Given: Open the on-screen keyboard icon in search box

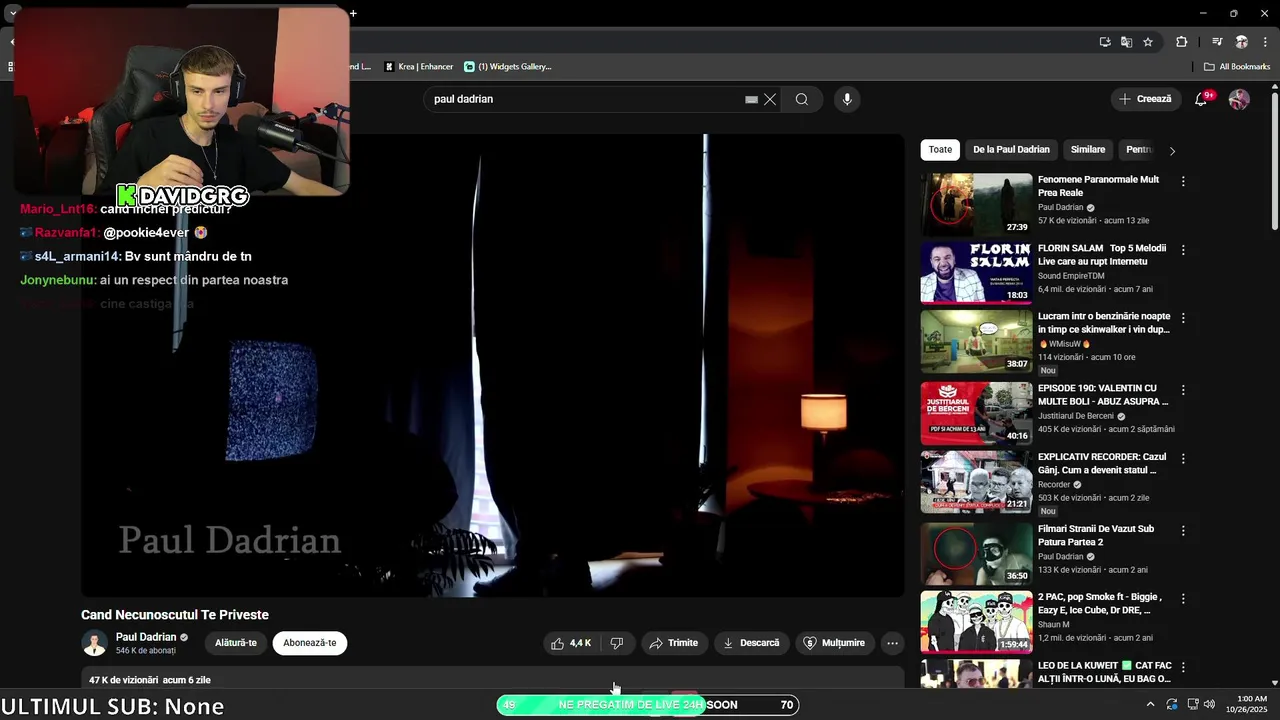Looking at the screenshot, I should [751, 99].
